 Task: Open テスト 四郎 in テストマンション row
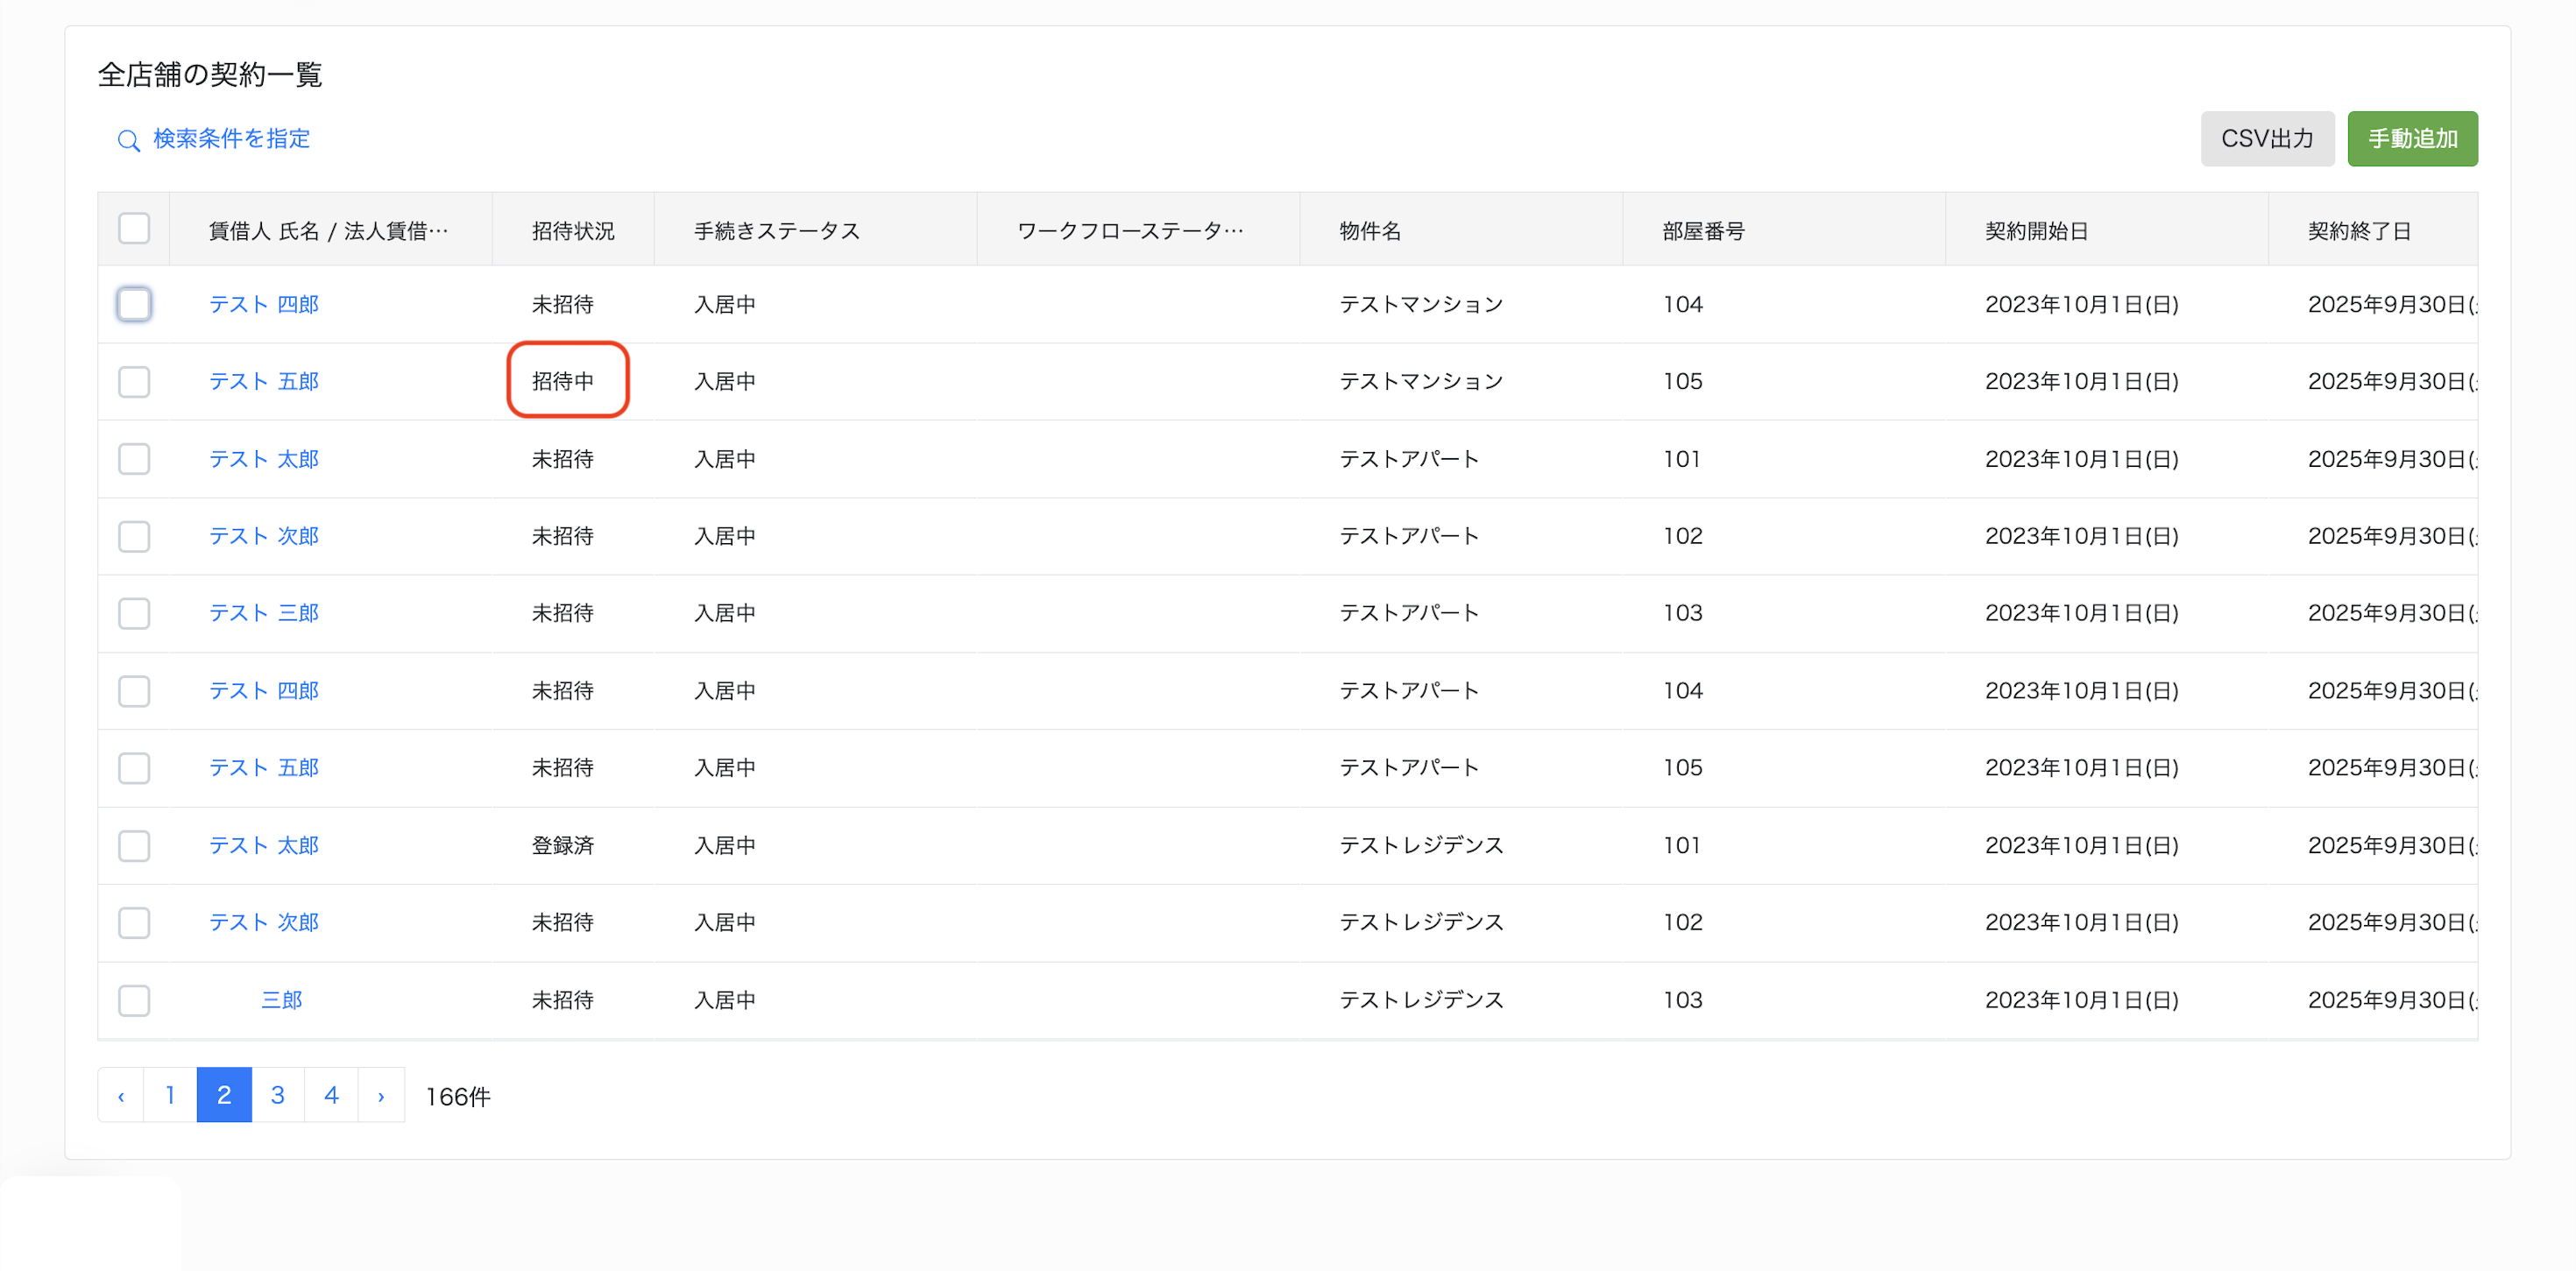point(264,304)
